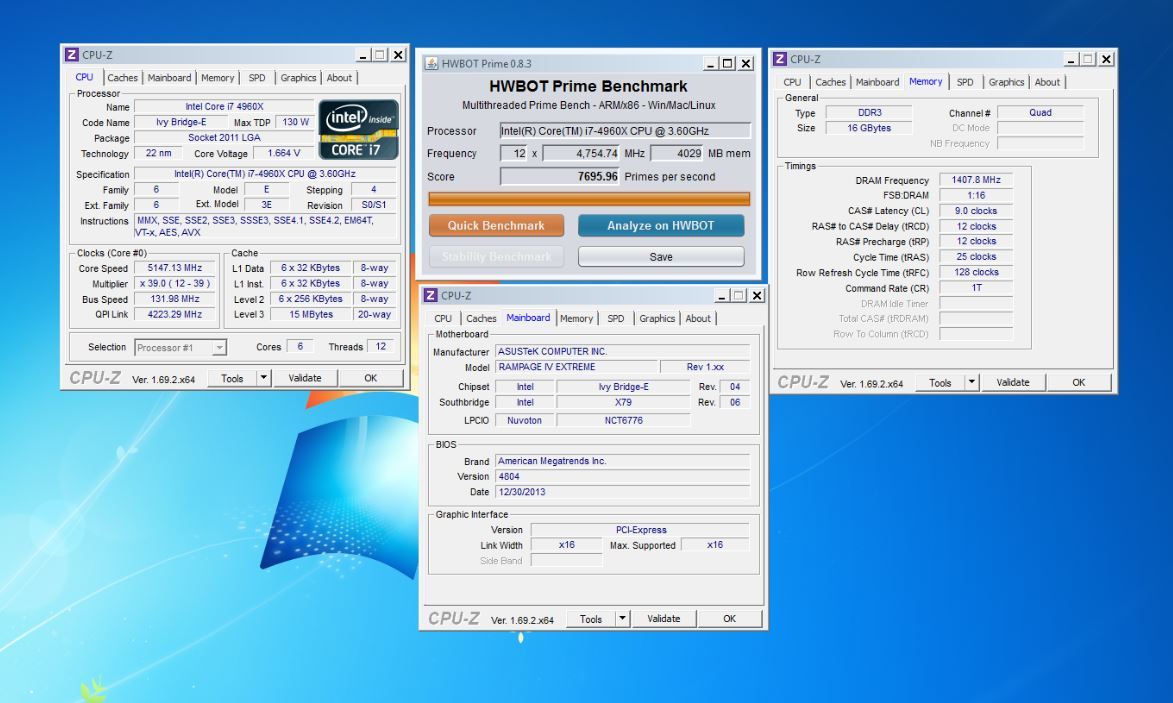Click Validate in the Memory CPU-Z window
Viewport: 1173px width, 703px height.
1013,382
